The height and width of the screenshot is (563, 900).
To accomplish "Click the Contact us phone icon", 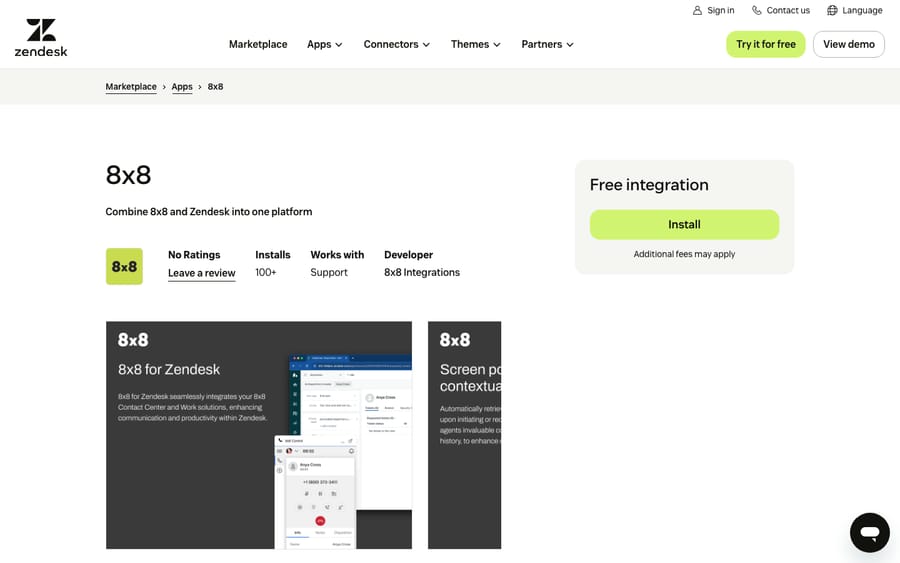I will (x=757, y=10).
